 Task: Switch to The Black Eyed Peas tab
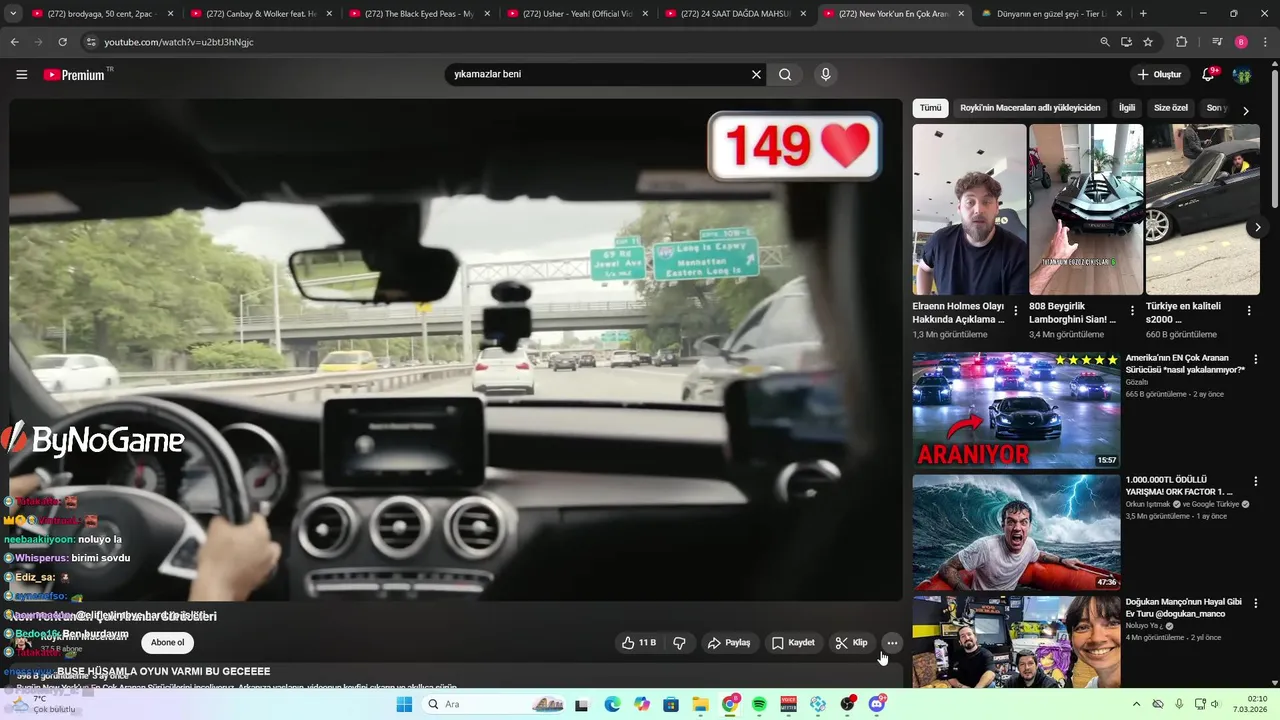click(x=419, y=14)
